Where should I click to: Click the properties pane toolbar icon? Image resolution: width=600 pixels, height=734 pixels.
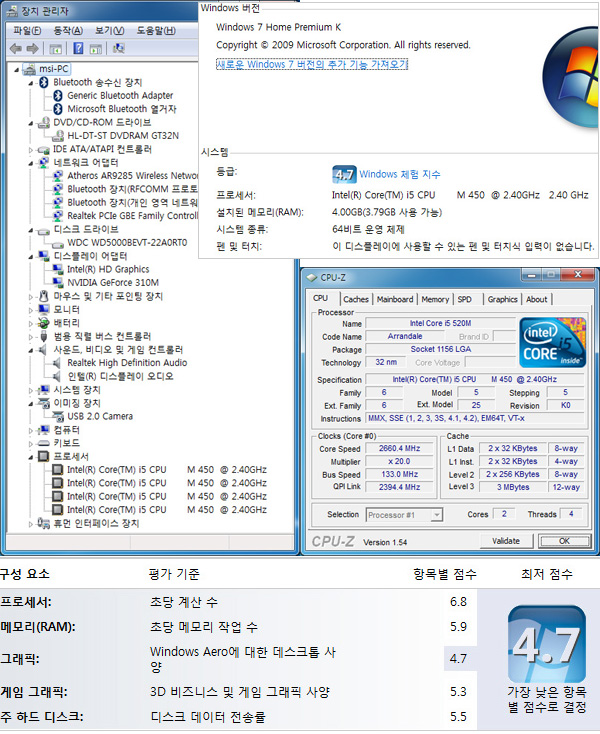point(95,48)
